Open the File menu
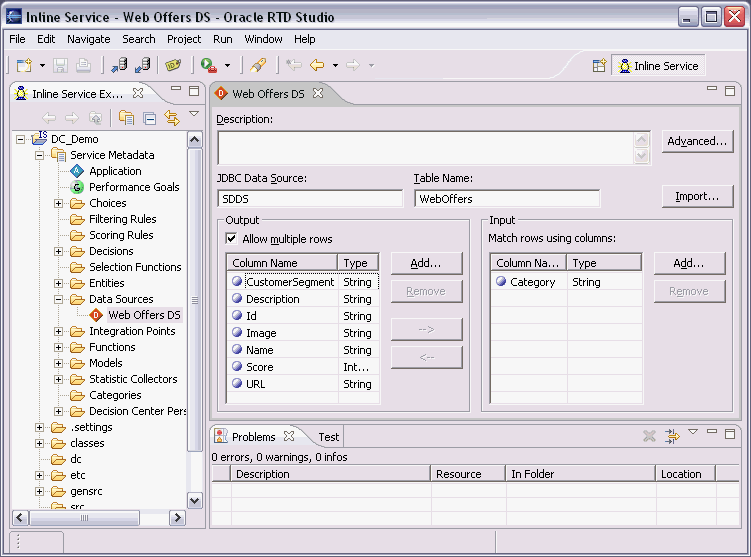 pyautogui.click(x=17, y=39)
